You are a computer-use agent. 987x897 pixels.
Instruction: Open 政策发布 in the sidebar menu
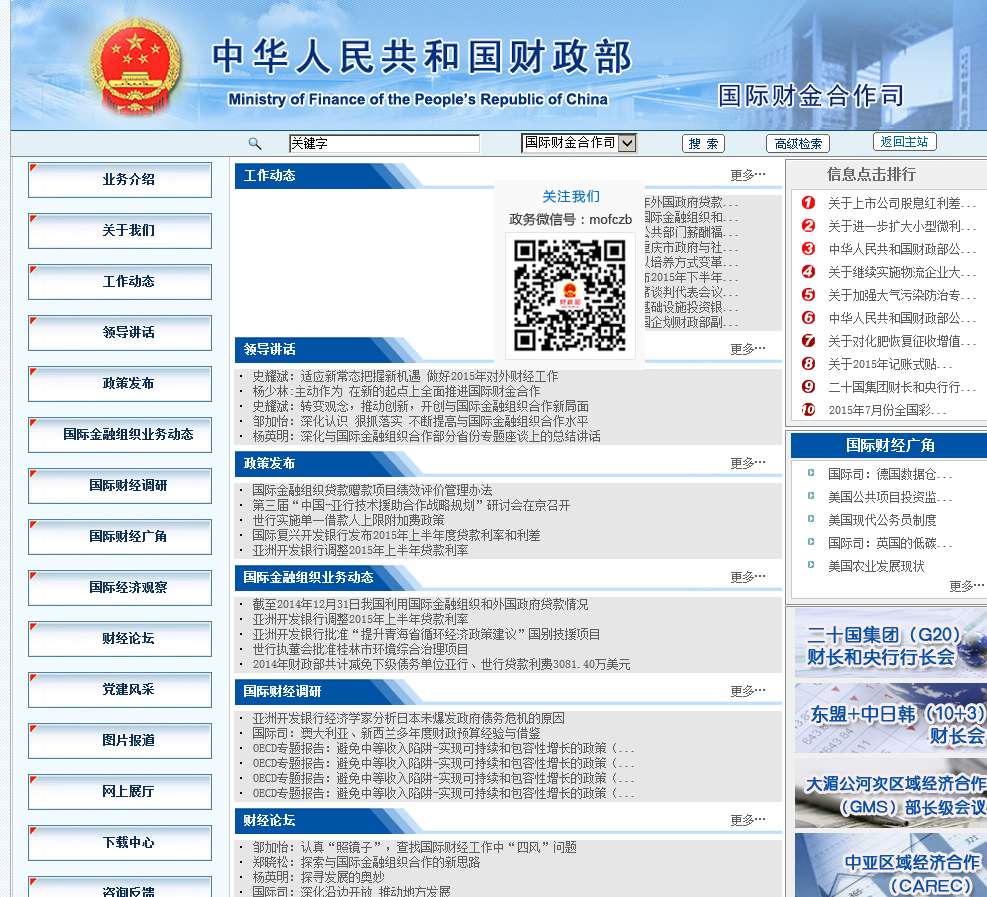point(120,384)
